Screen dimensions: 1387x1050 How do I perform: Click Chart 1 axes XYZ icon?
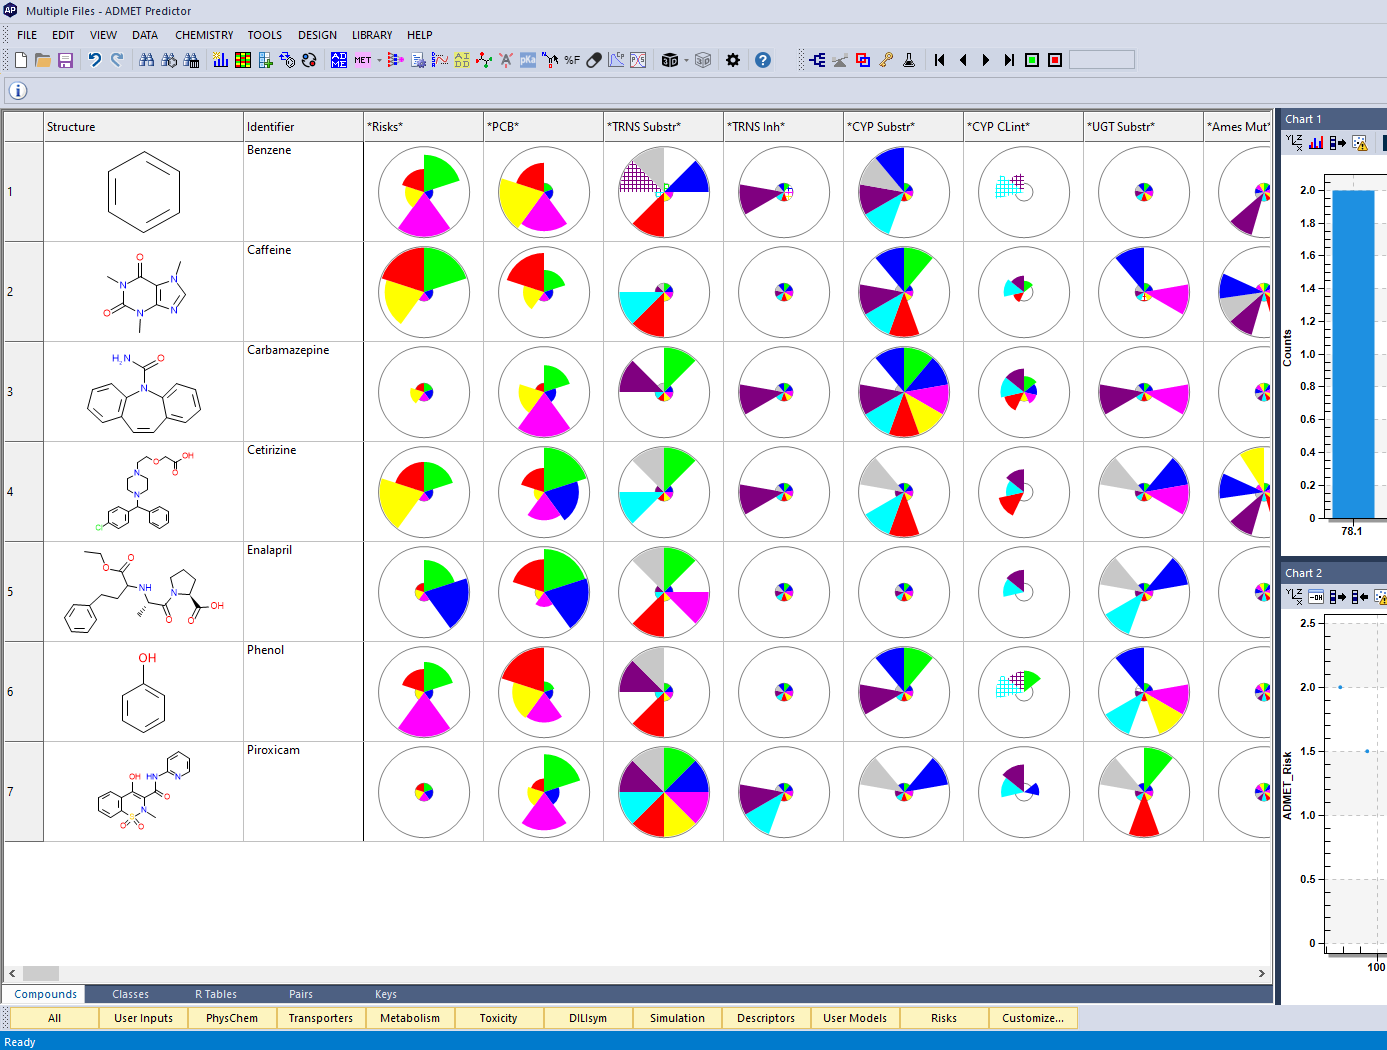pyautogui.click(x=1294, y=143)
